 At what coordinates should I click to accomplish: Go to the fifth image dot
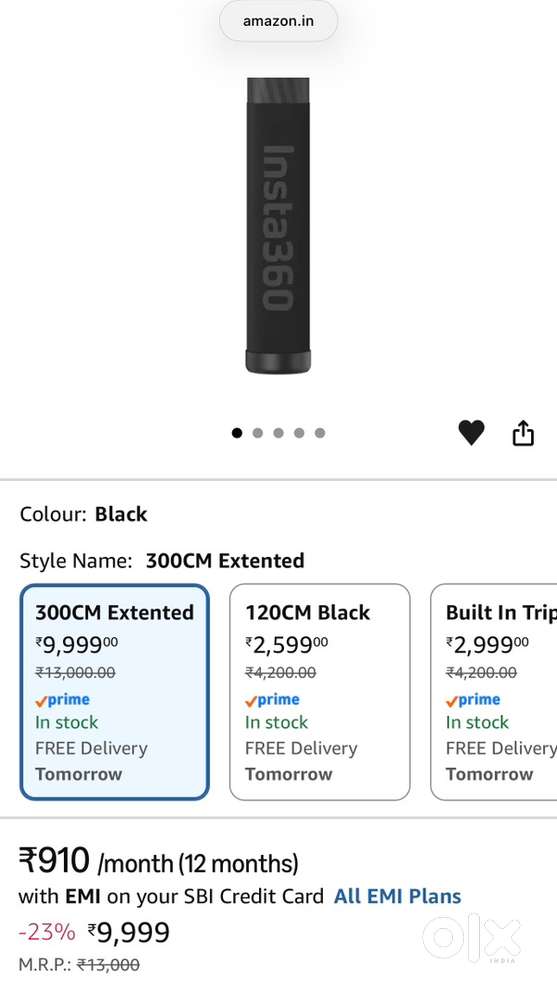pyautogui.click(x=320, y=433)
